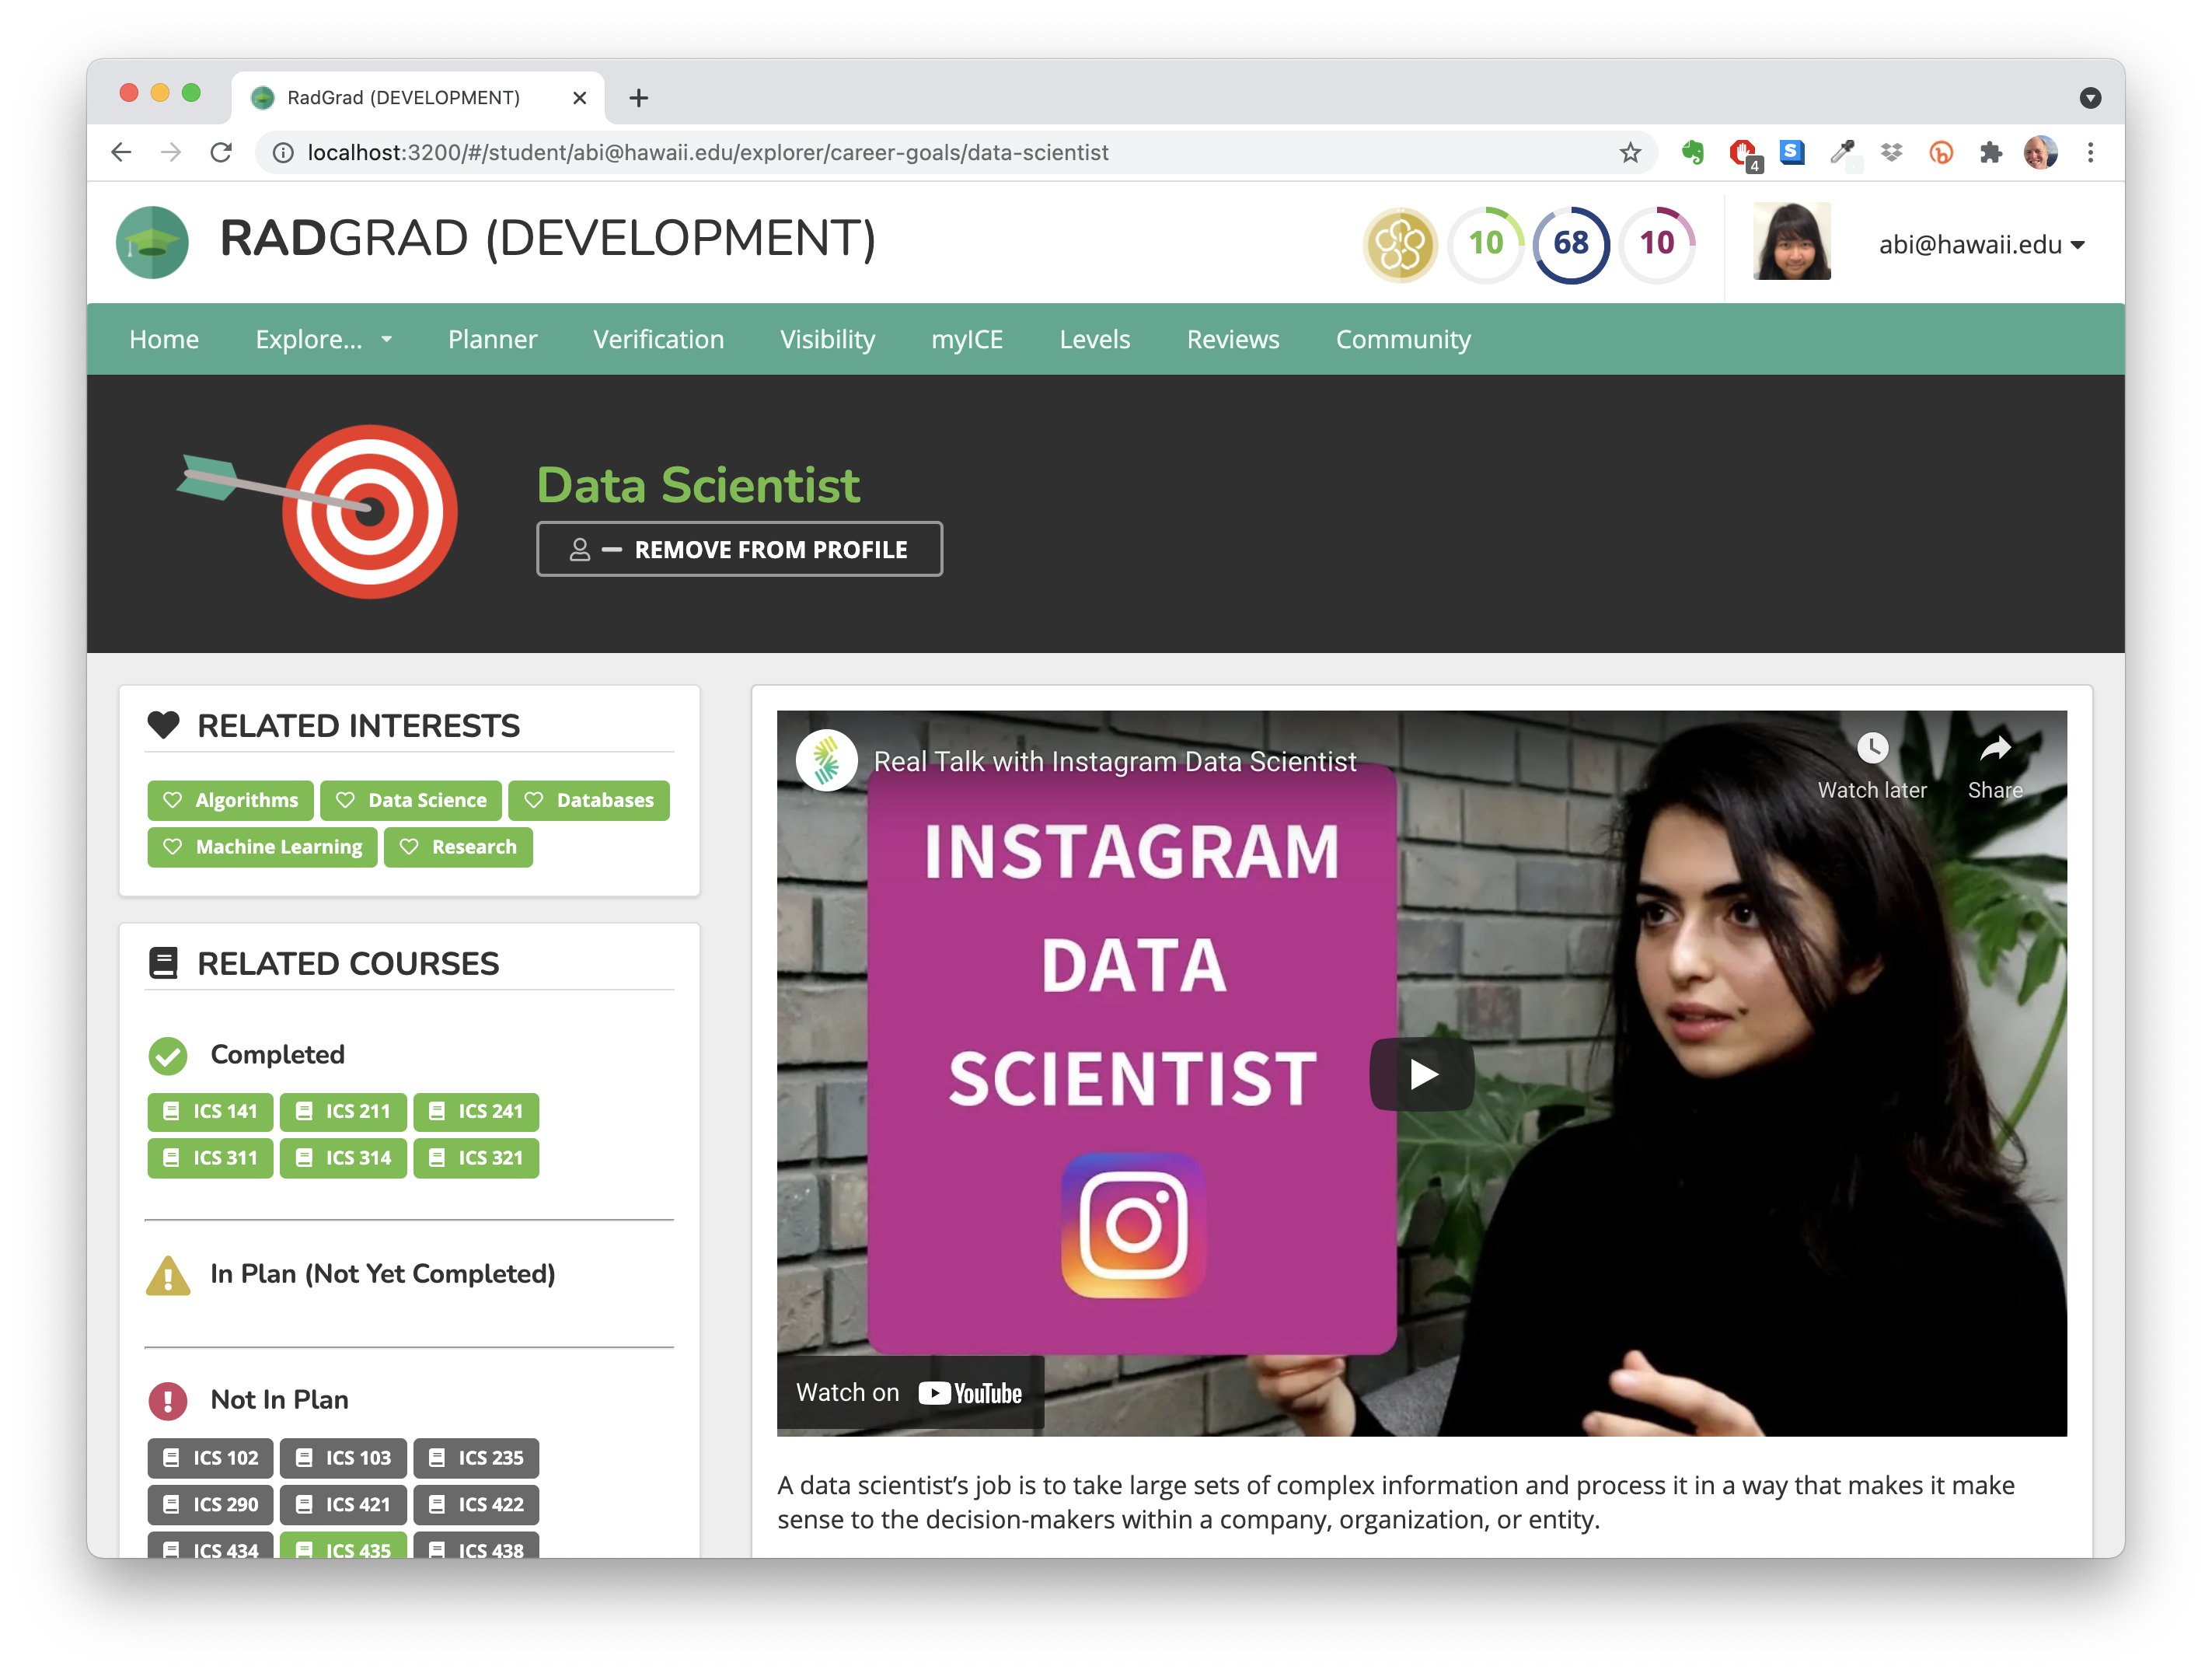Image resolution: width=2212 pixels, height=1673 pixels.
Task: Expand the Explore... menu
Action: (x=323, y=339)
